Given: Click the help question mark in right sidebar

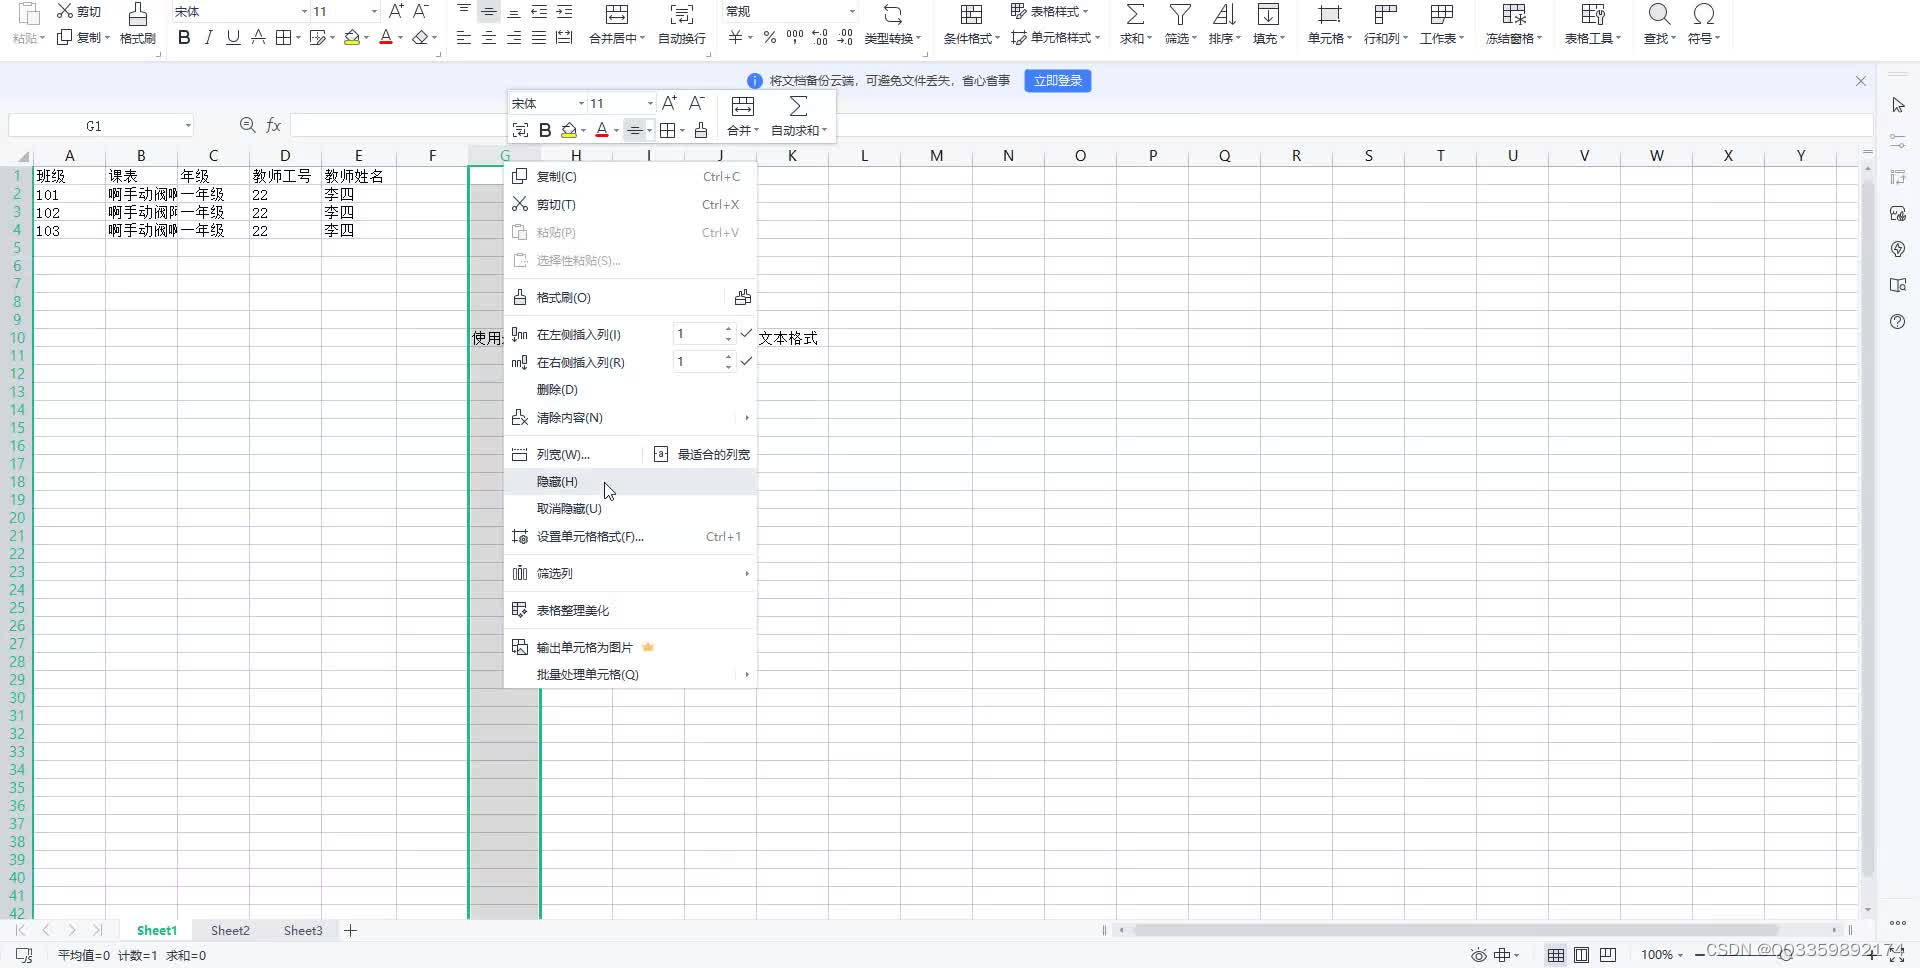Looking at the screenshot, I should [x=1898, y=322].
